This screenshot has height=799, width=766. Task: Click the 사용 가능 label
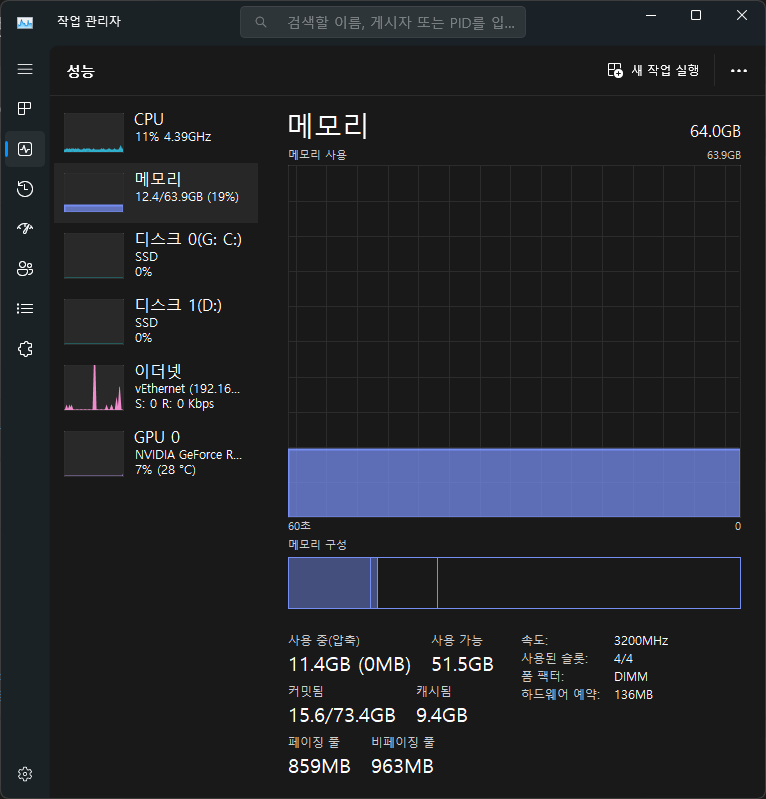tap(457, 641)
